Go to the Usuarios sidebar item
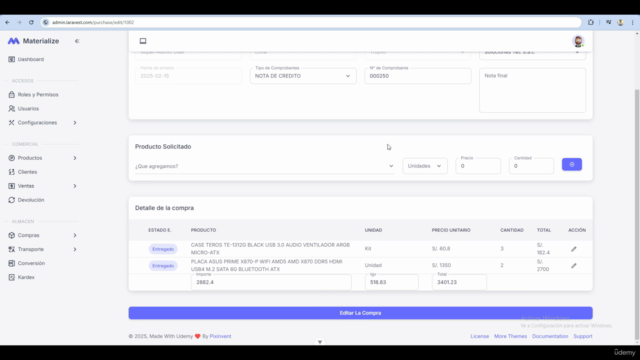The height and width of the screenshot is (360, 640). (28, 109)
